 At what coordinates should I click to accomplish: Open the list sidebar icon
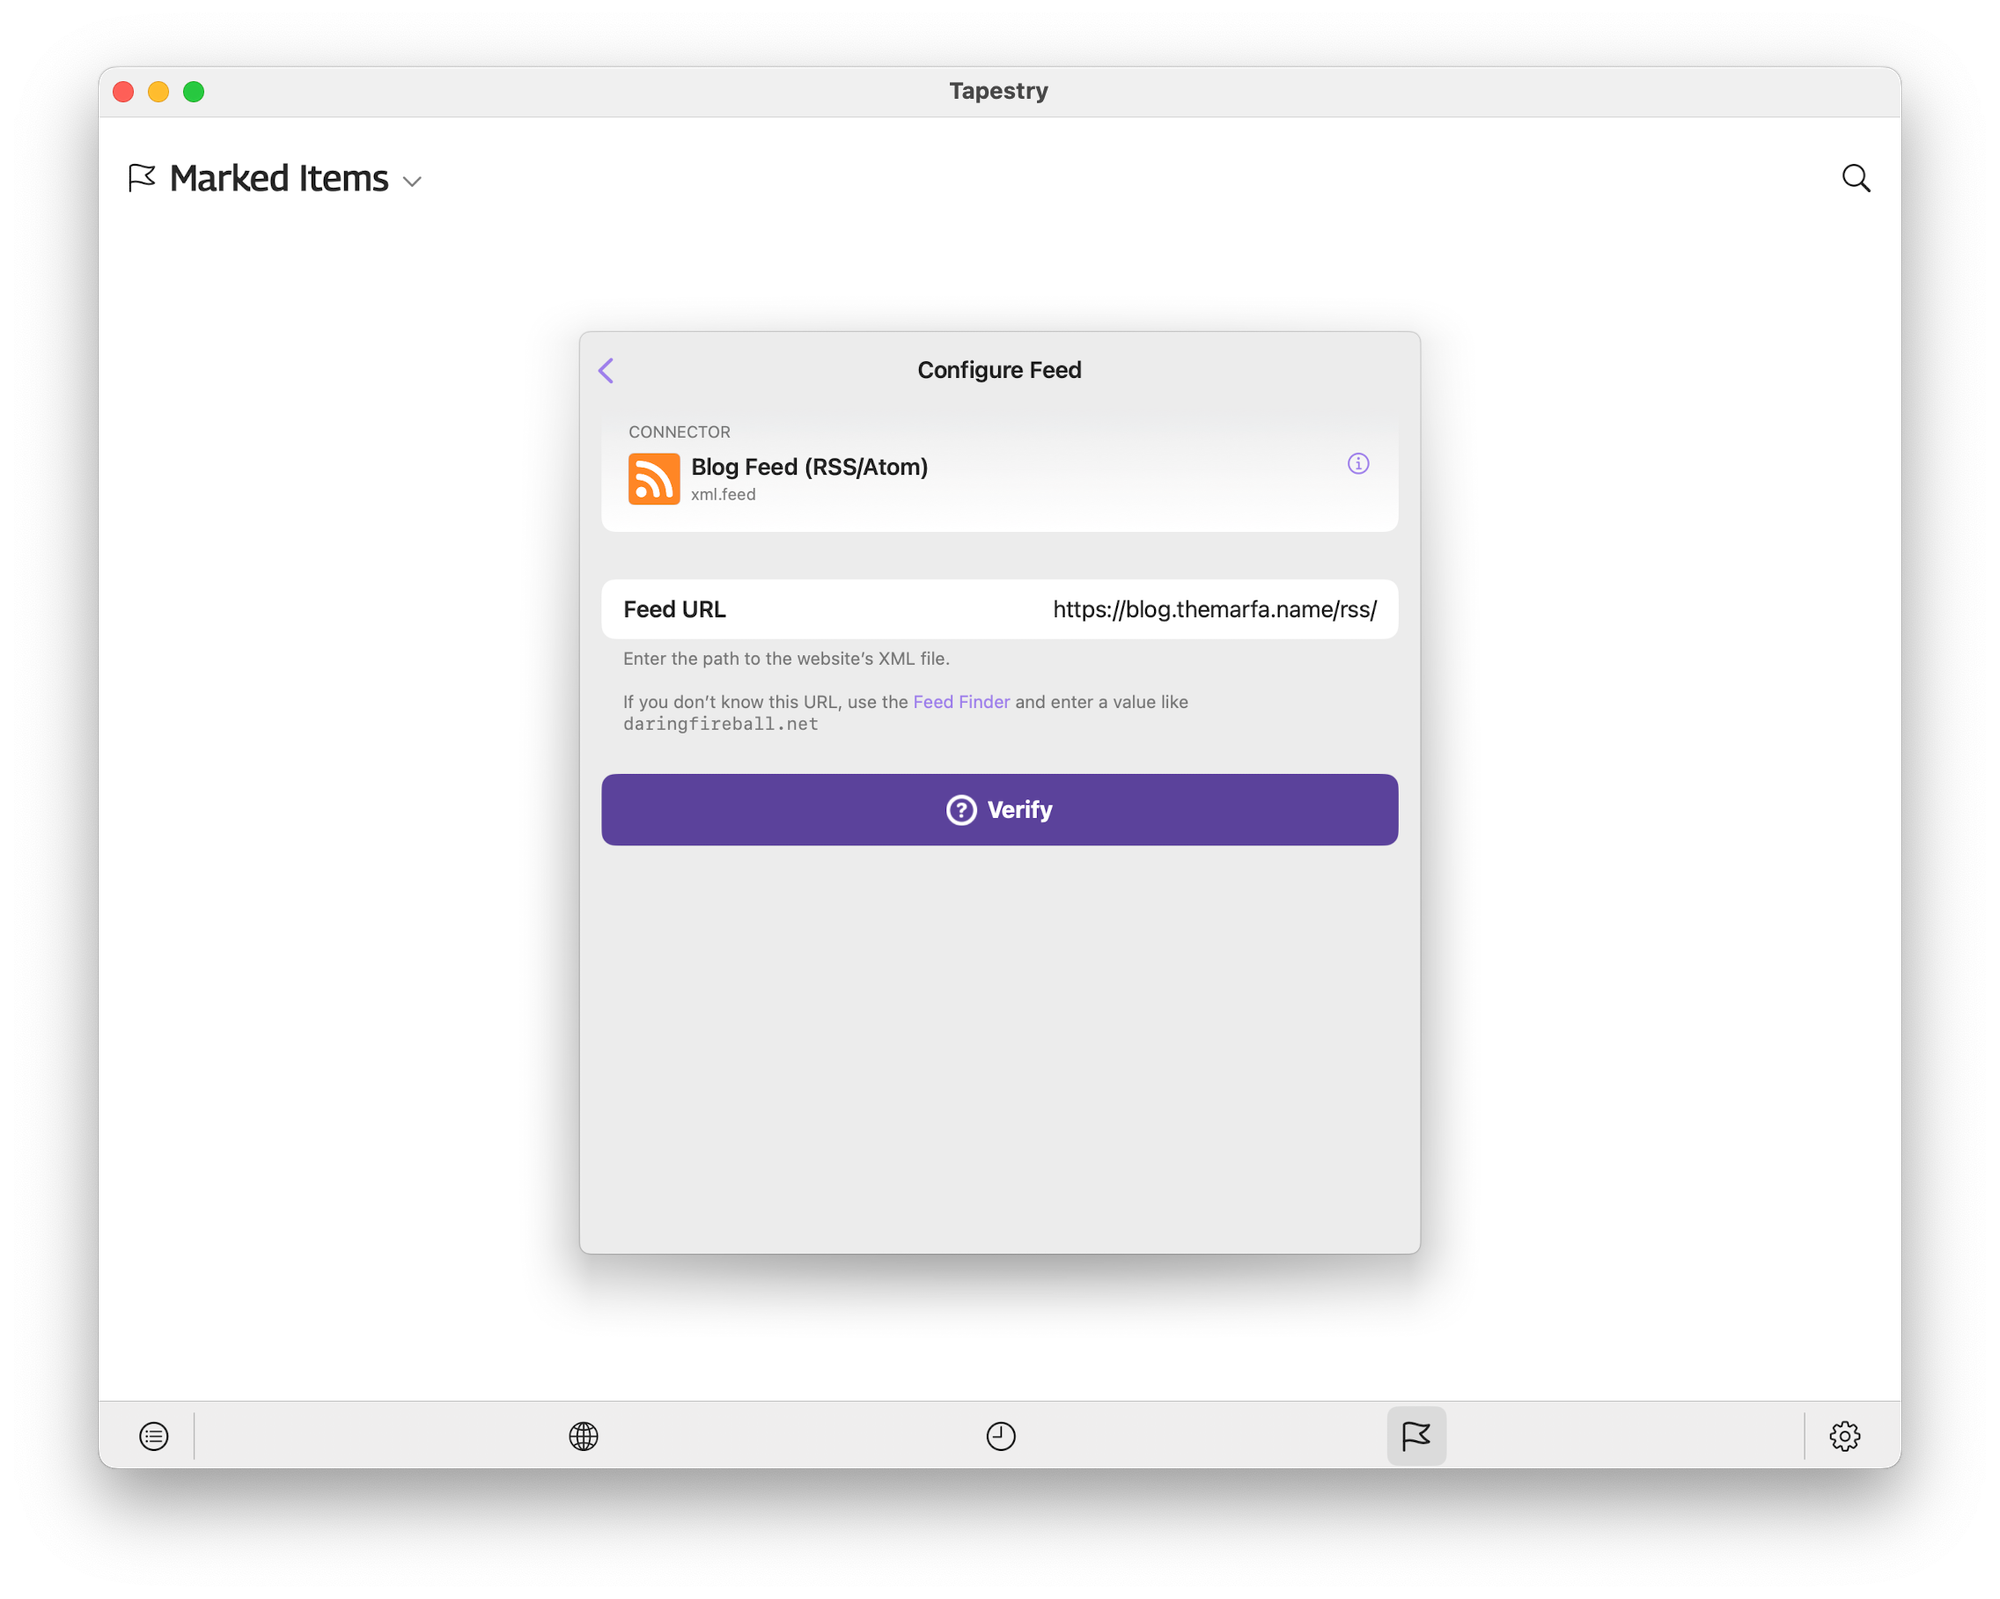coord(154,1436)
